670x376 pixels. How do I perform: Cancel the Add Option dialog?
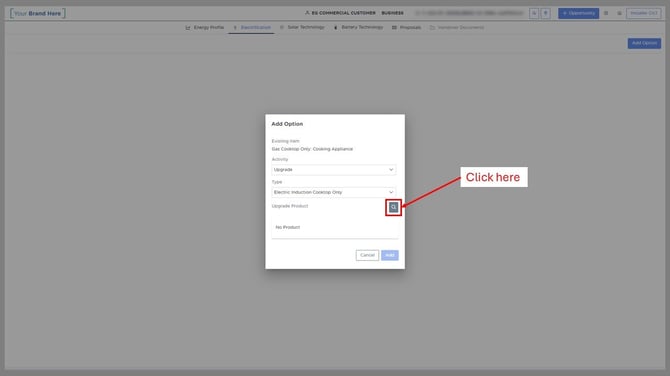click(367, 255)
